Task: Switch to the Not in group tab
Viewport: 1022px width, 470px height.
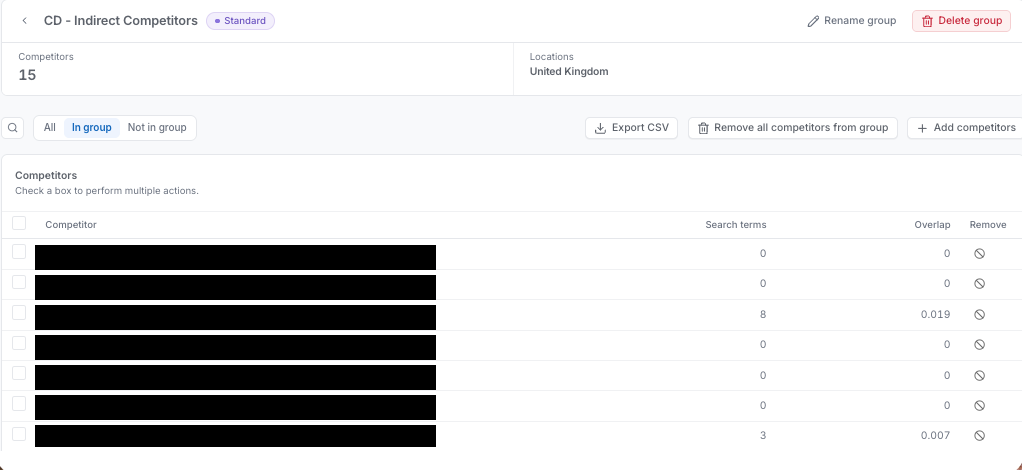Action: click(157, 128)
